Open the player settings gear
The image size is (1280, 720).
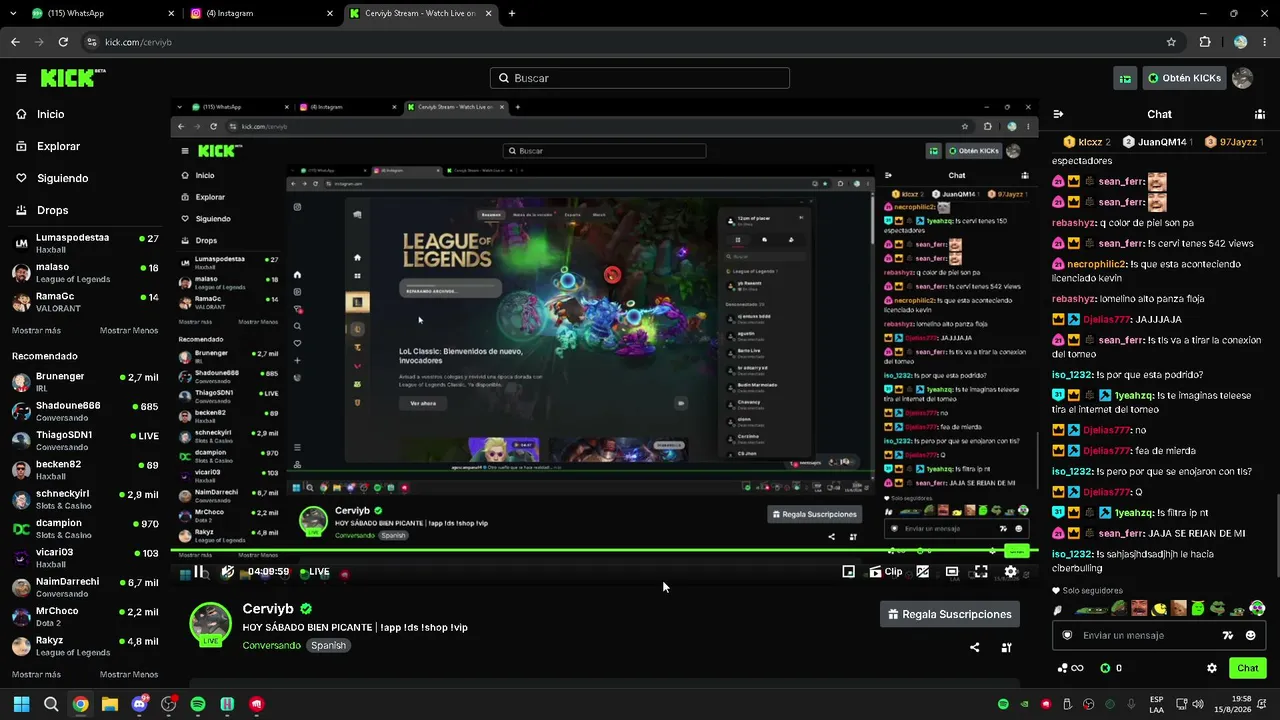pos(1011,572)
